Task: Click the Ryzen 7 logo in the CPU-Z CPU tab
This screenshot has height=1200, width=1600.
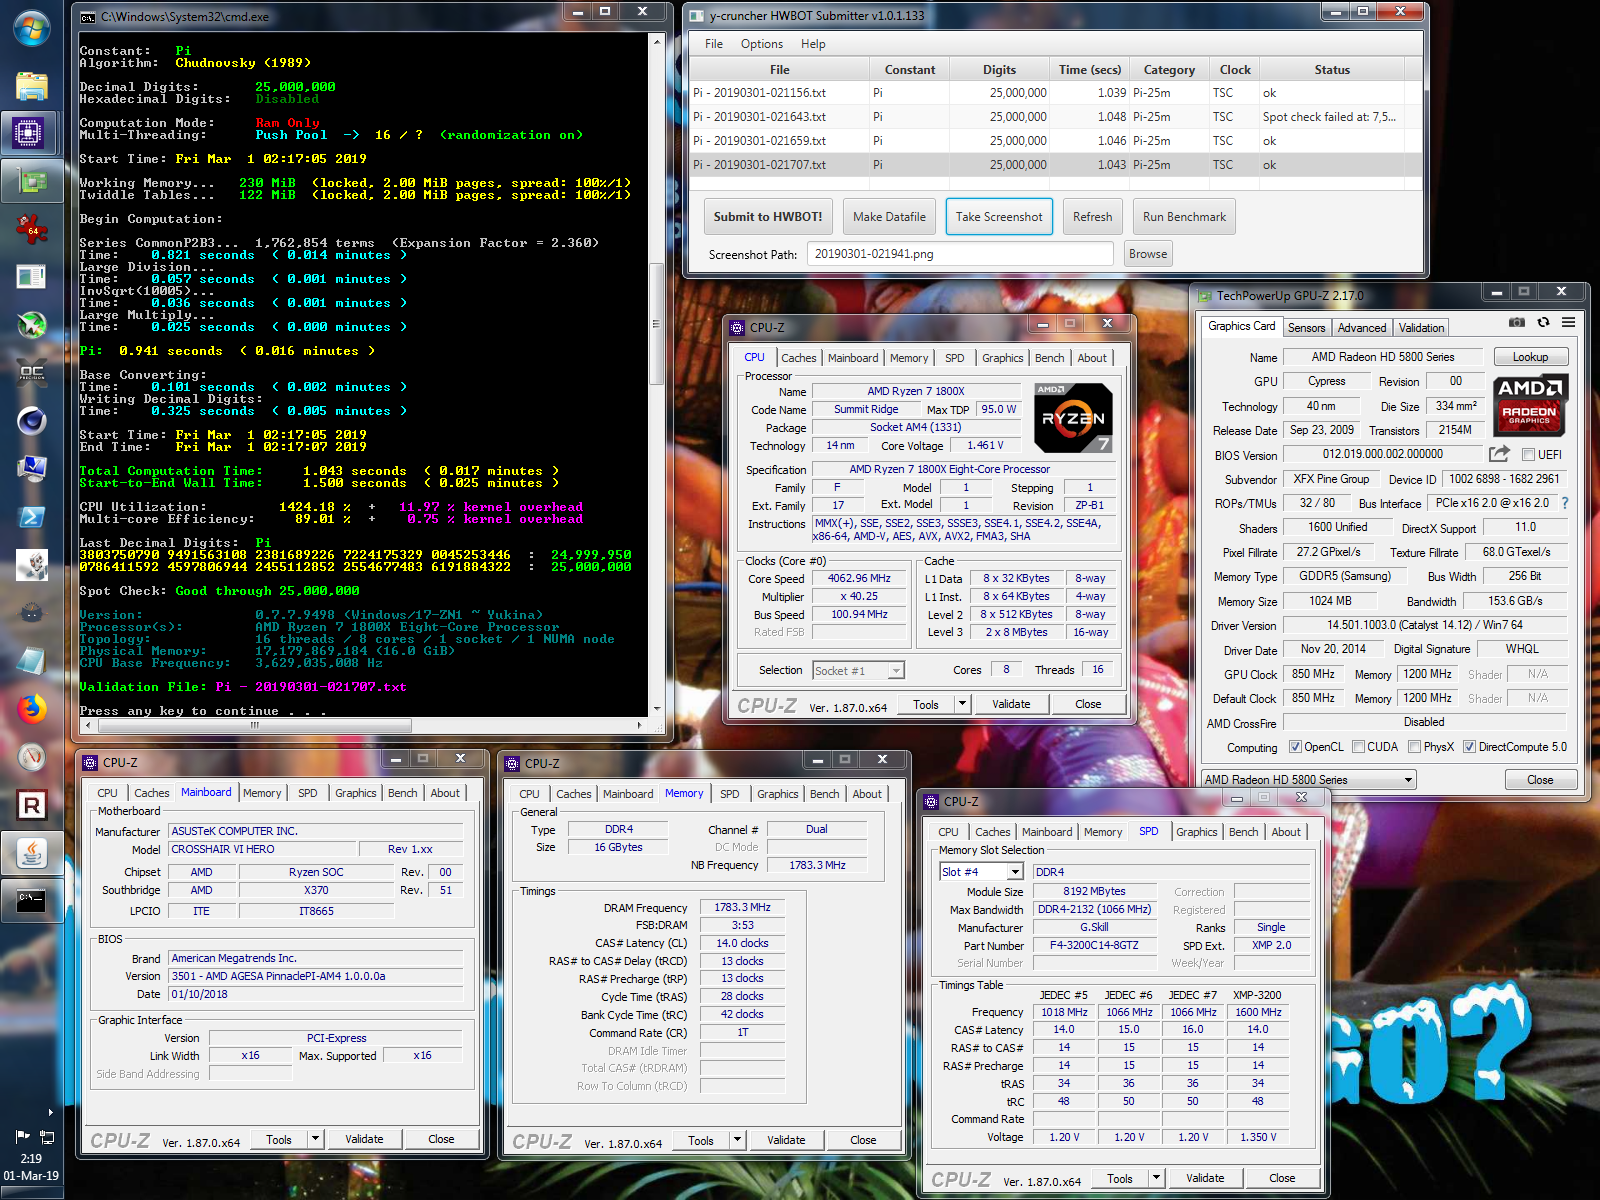Action: coord(1073,418)
